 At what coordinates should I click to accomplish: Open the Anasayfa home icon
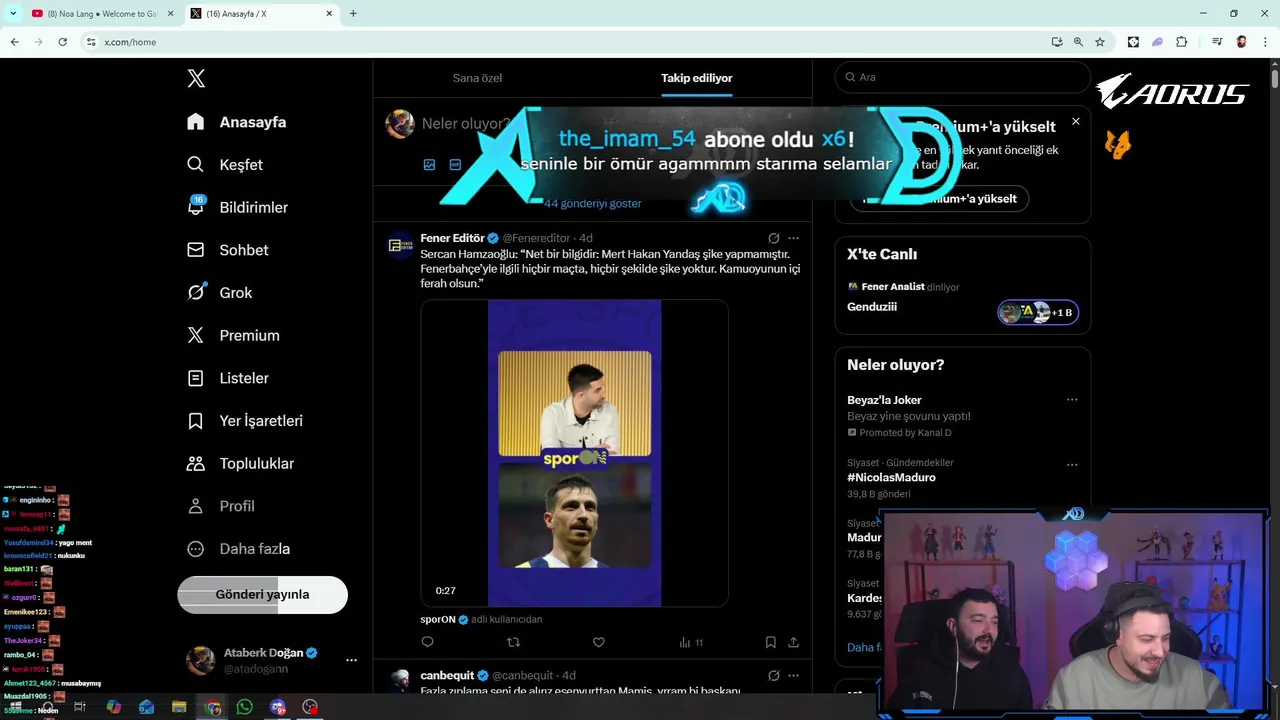pos(196,122)
